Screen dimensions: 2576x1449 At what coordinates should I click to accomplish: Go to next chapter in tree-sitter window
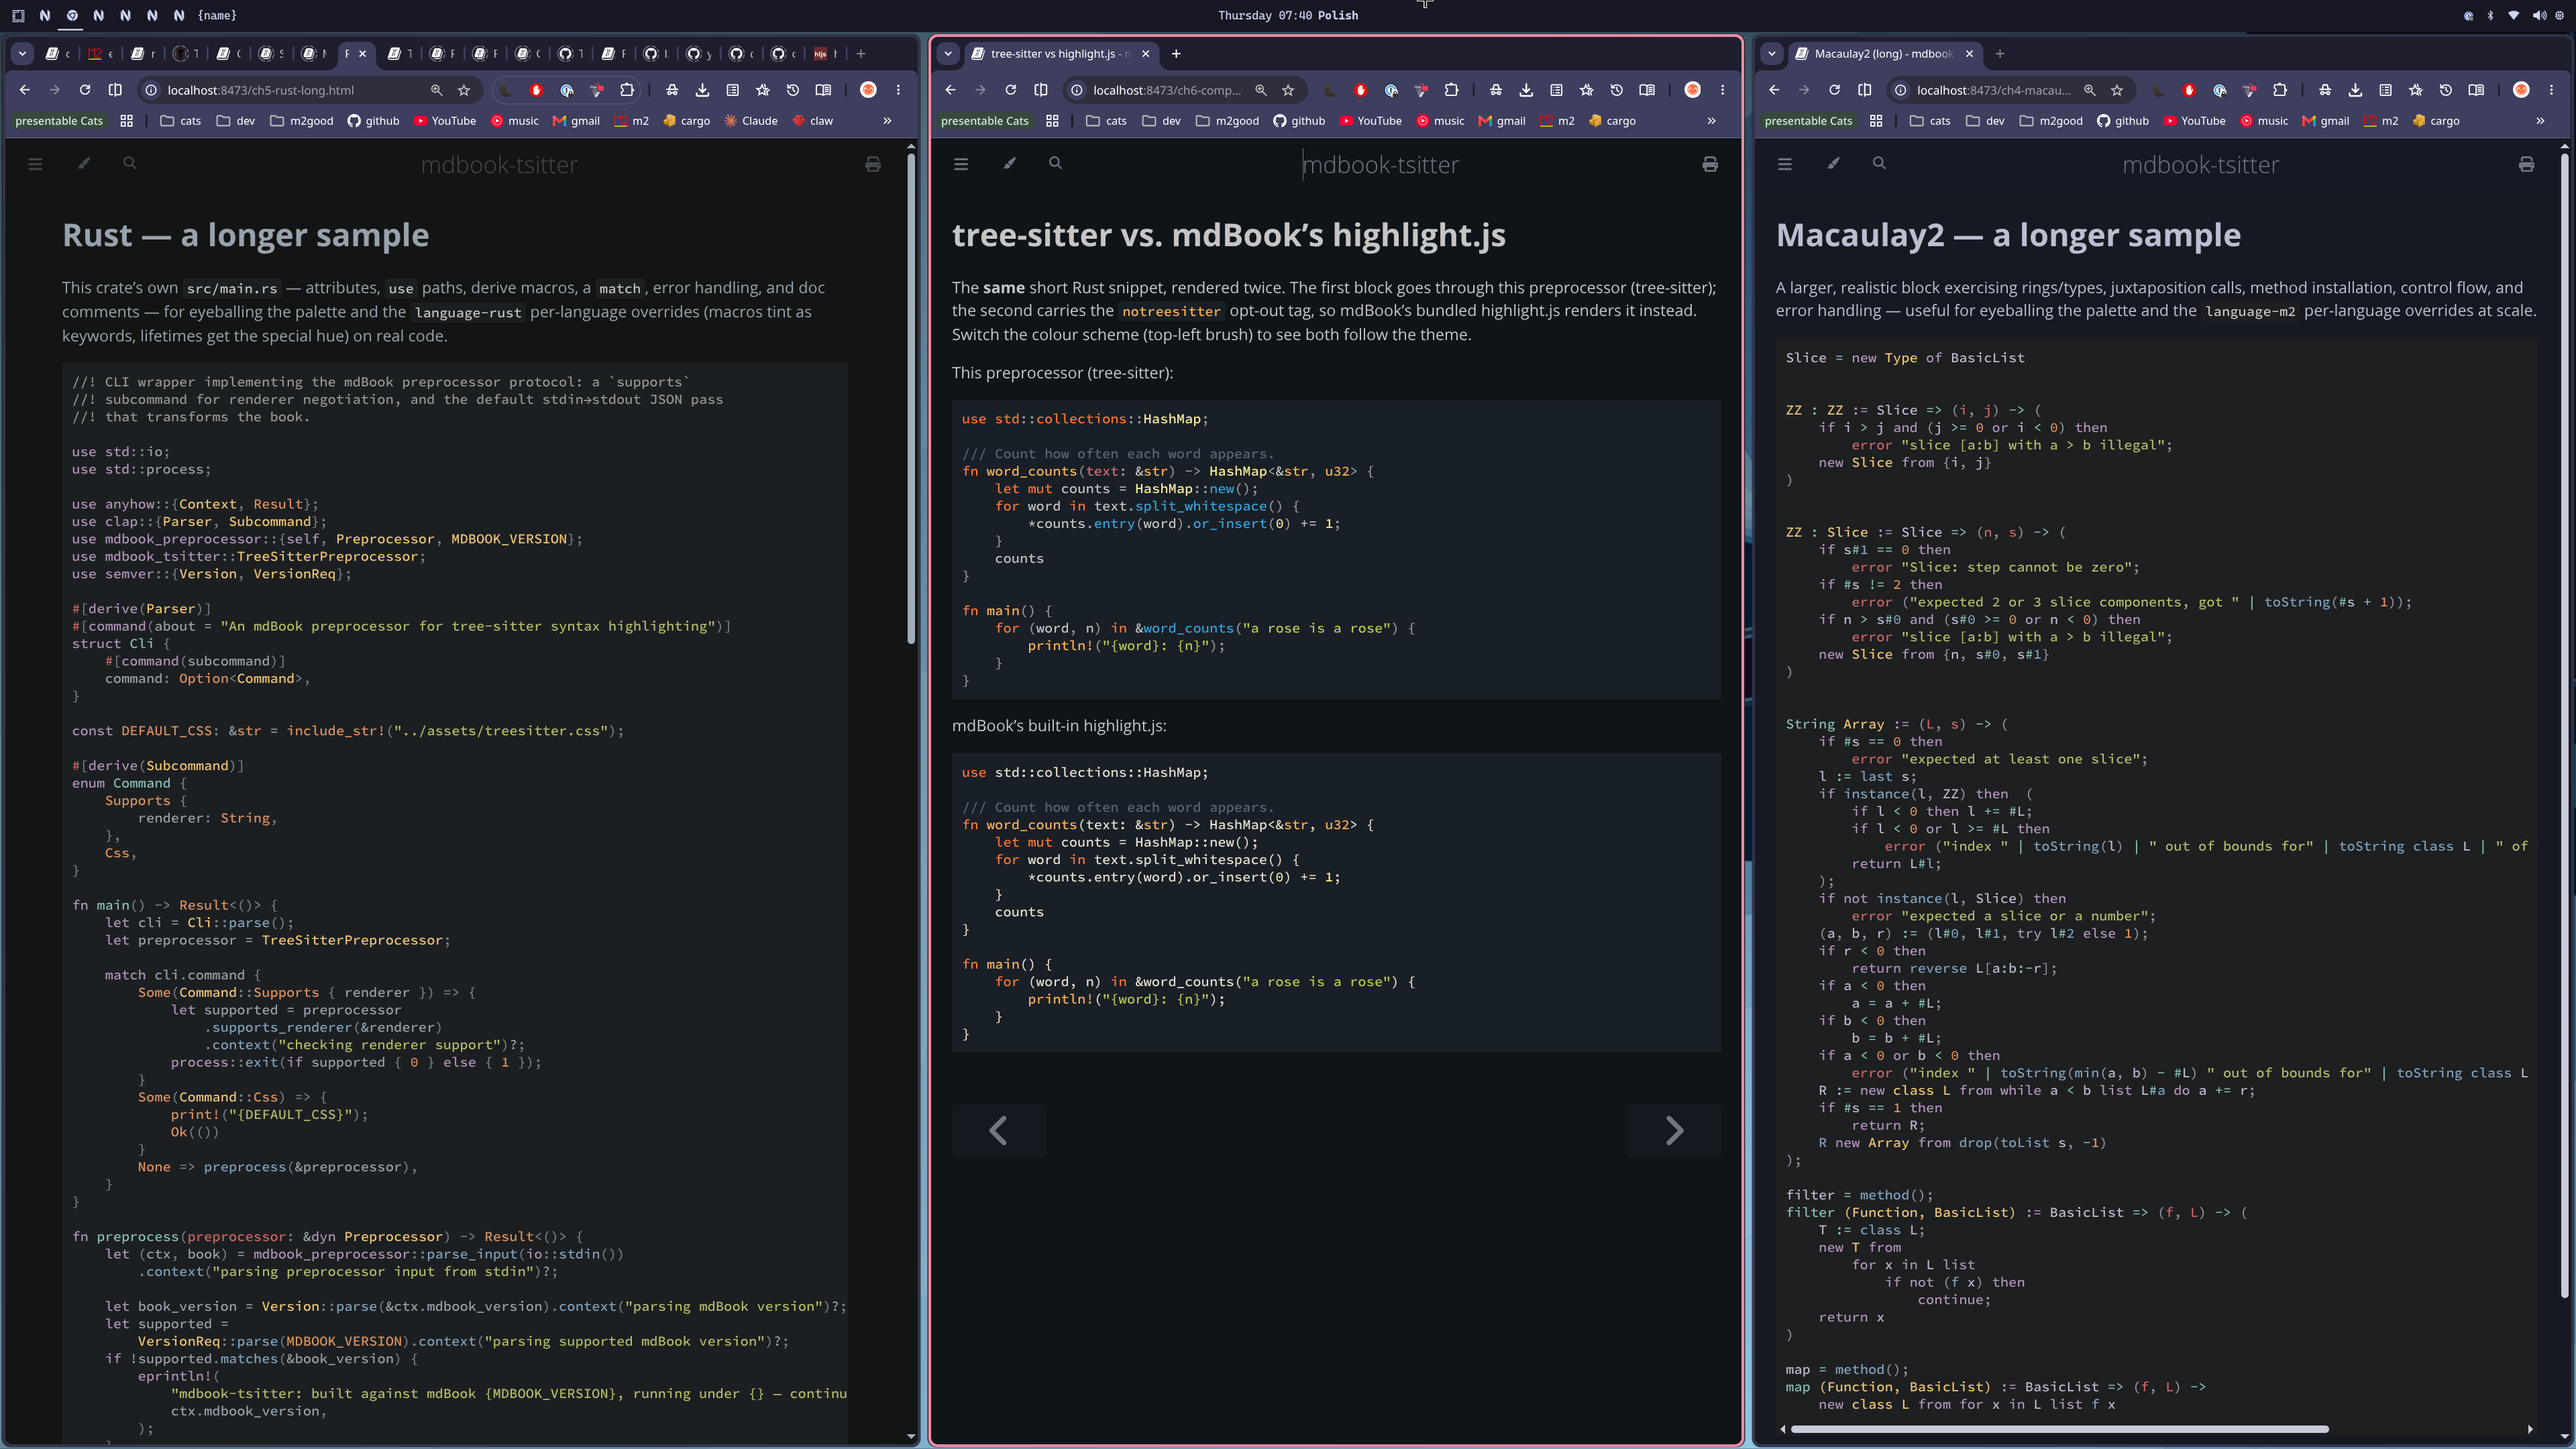pyautogui.click(x=1674, y=1131)
